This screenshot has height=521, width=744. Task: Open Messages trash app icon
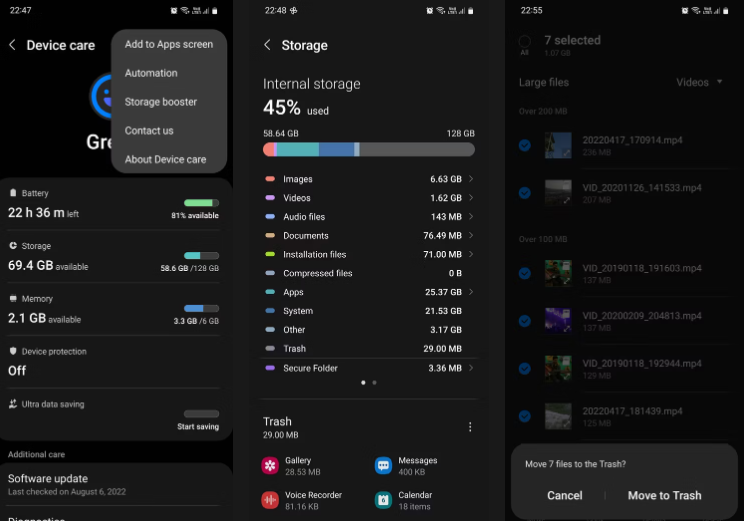383,465
